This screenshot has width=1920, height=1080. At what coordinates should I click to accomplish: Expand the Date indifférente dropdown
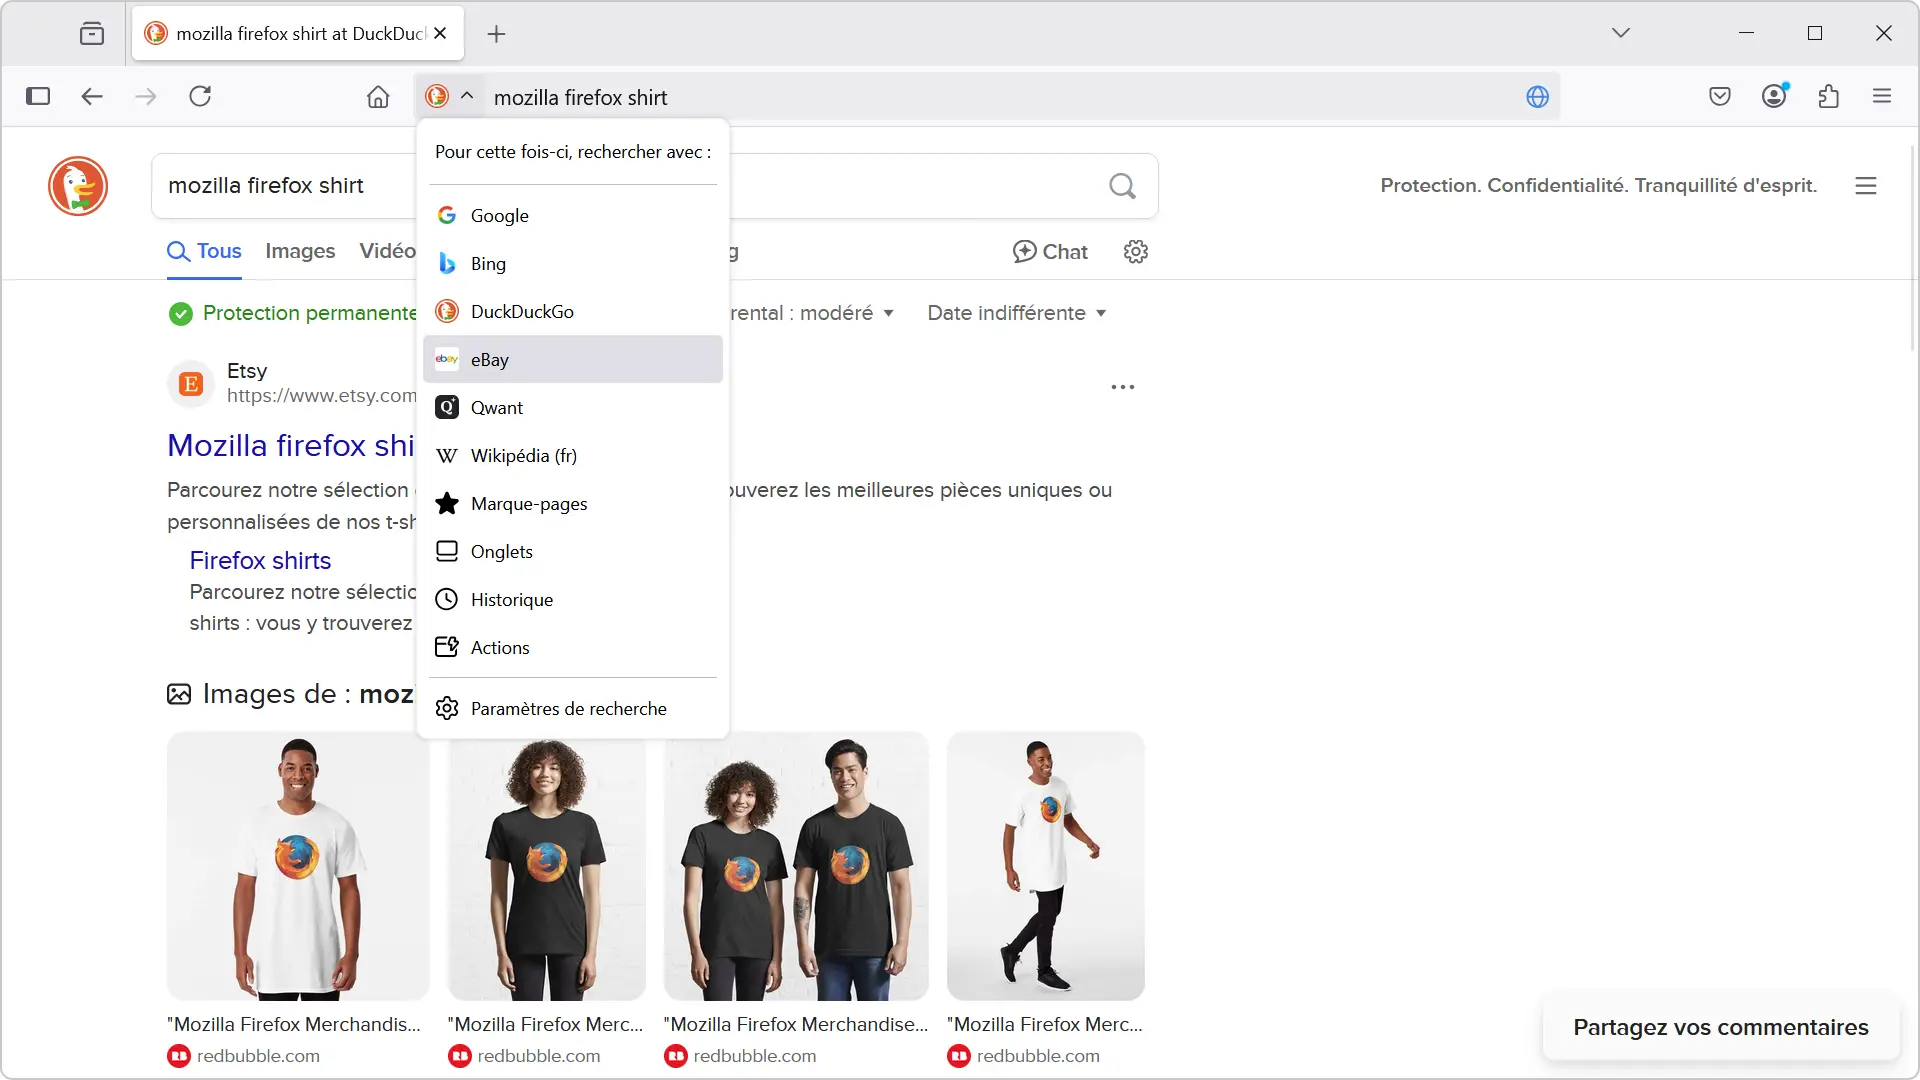coord(1017,313)
